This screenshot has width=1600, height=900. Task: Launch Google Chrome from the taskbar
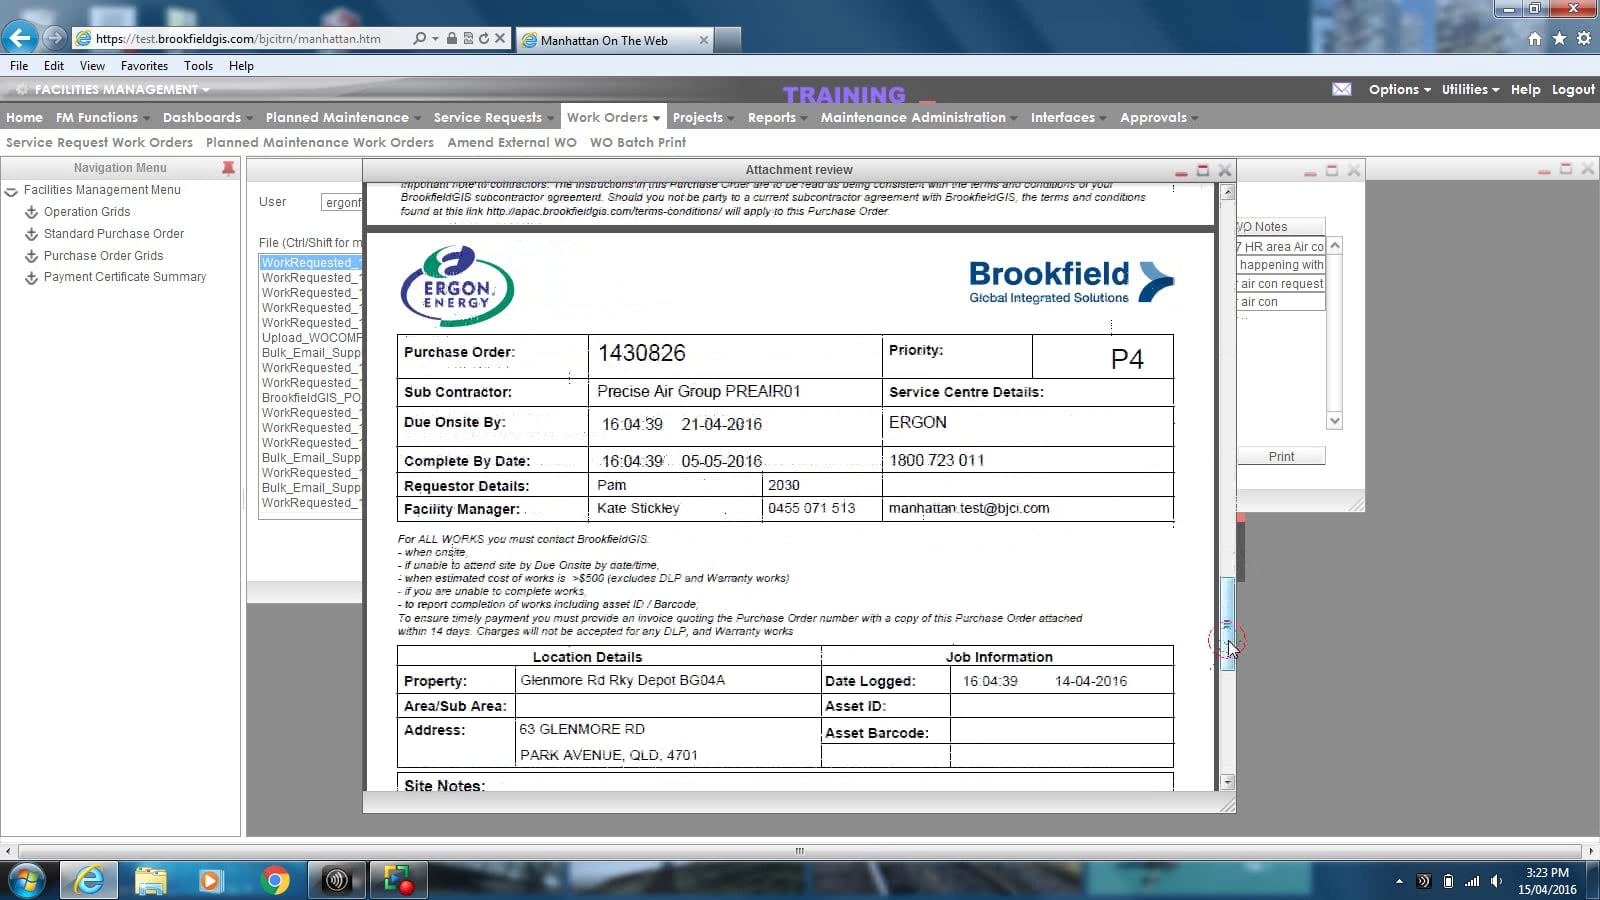[x=276, y=880]
